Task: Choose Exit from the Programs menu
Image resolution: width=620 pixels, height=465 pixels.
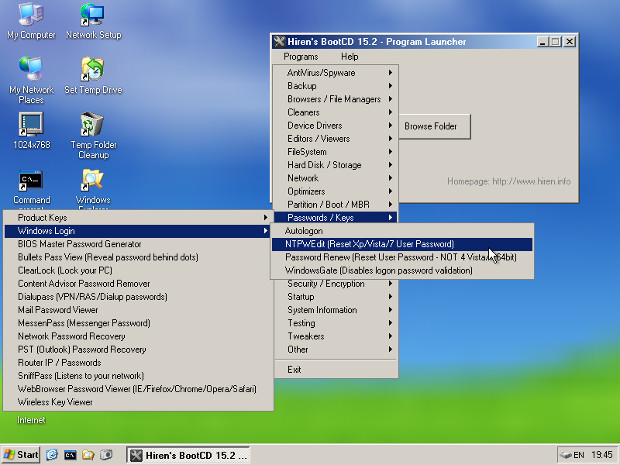Action: (x=336, y=370)
